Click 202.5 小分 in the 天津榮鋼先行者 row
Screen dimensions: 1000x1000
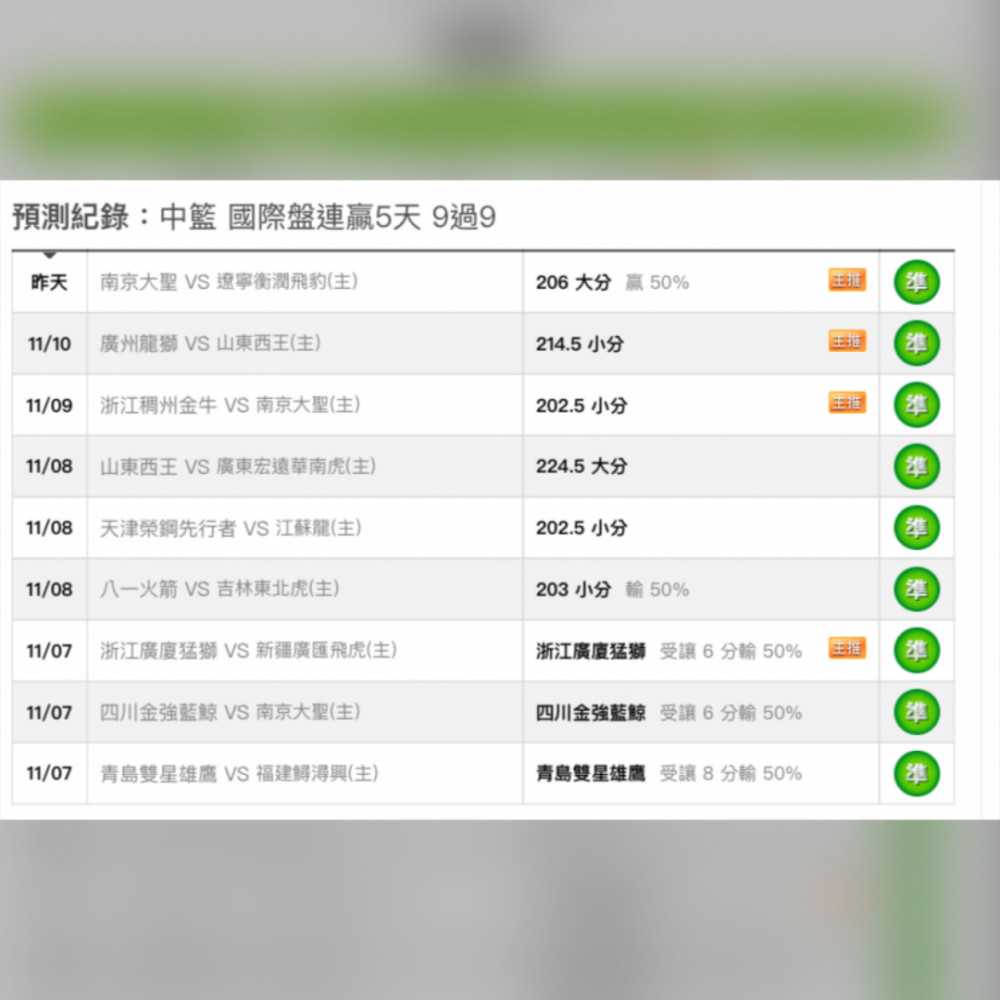pyautogui.click(x=582, y=527)
